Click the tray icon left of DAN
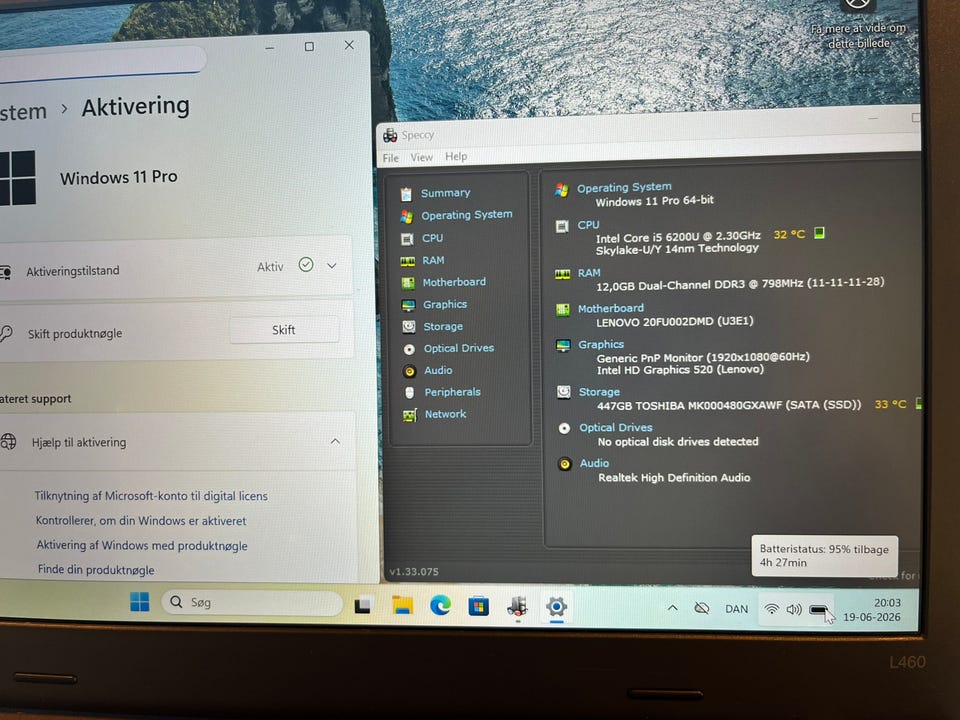 702,609
